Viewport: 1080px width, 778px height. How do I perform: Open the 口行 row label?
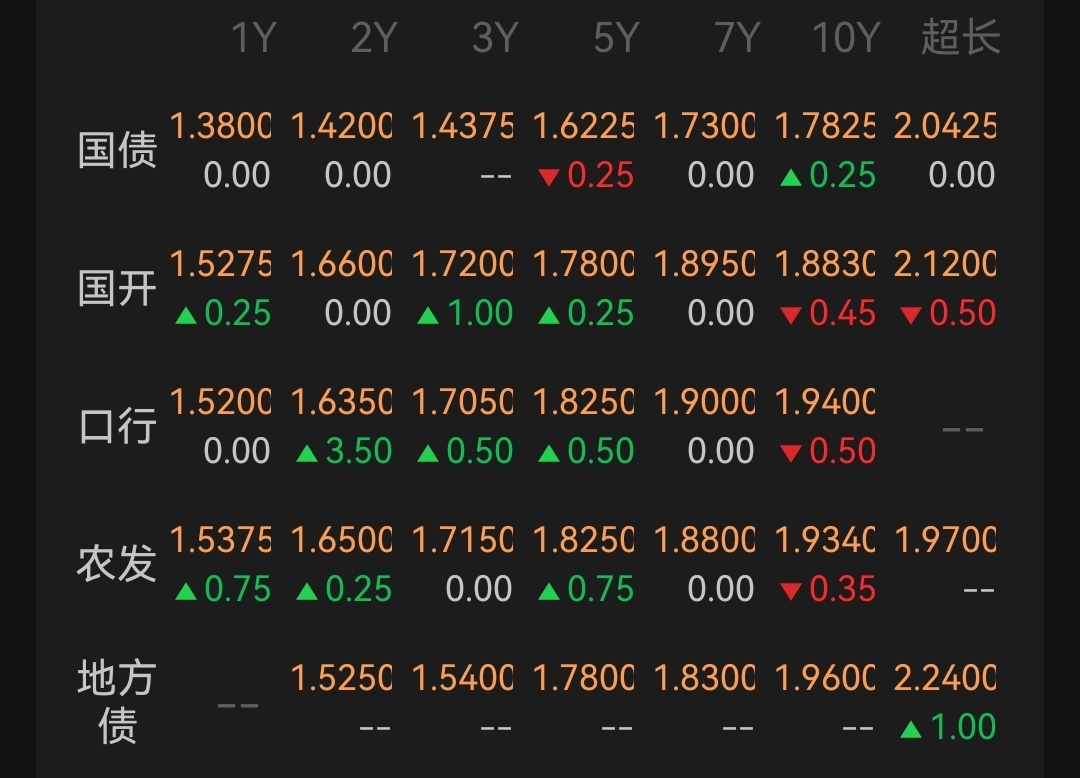pos(117,426)
